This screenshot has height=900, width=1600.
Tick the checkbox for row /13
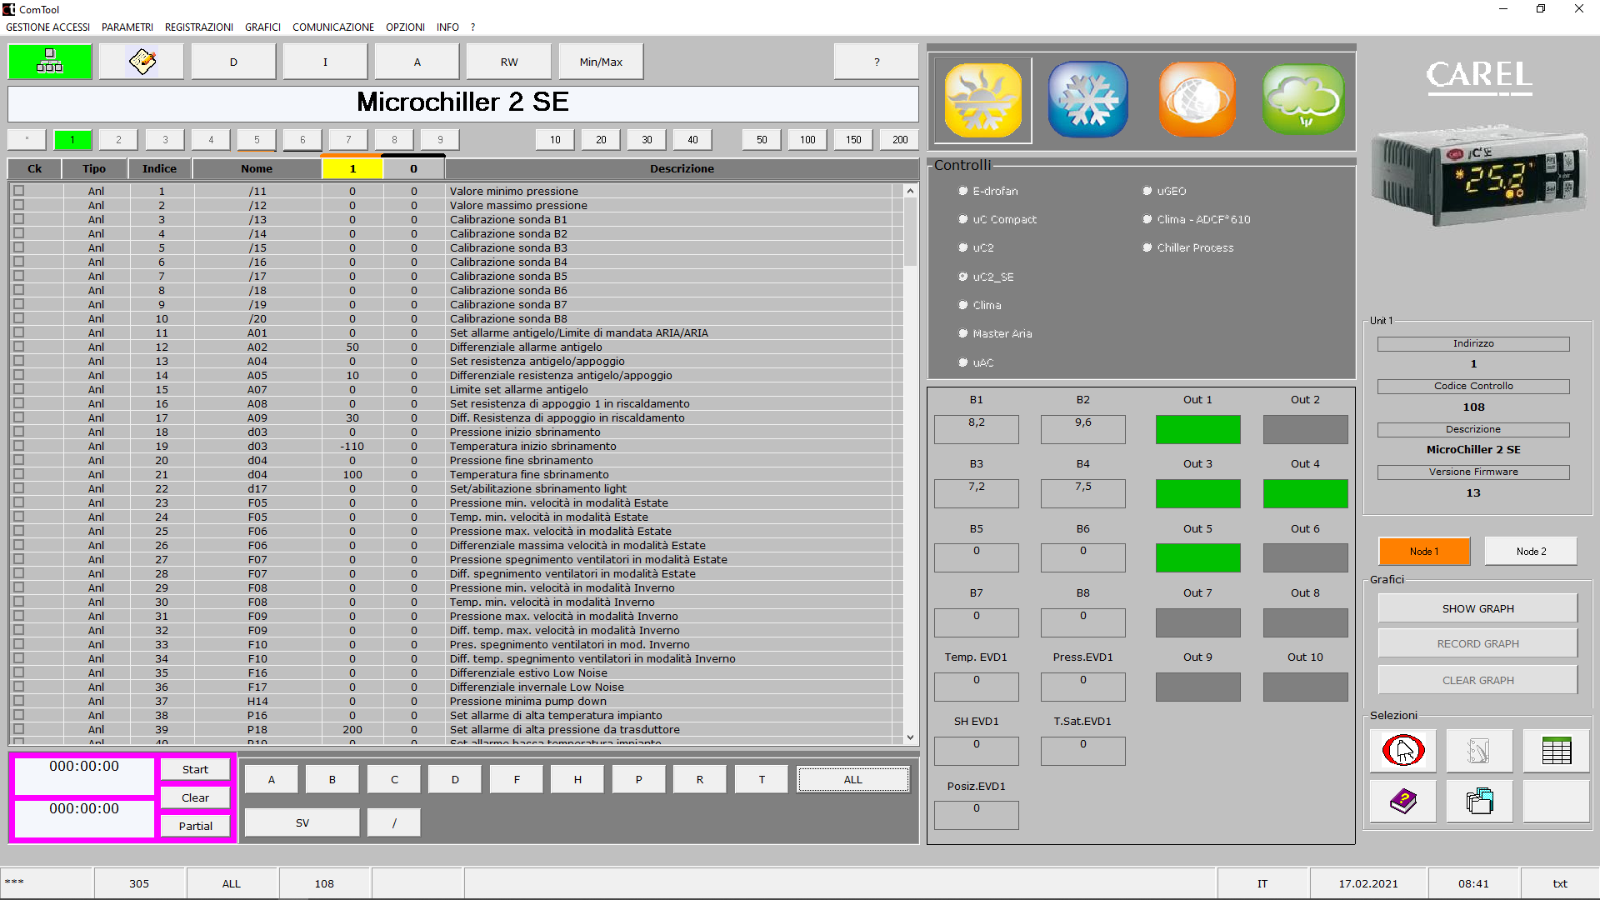tap(18, 219)
